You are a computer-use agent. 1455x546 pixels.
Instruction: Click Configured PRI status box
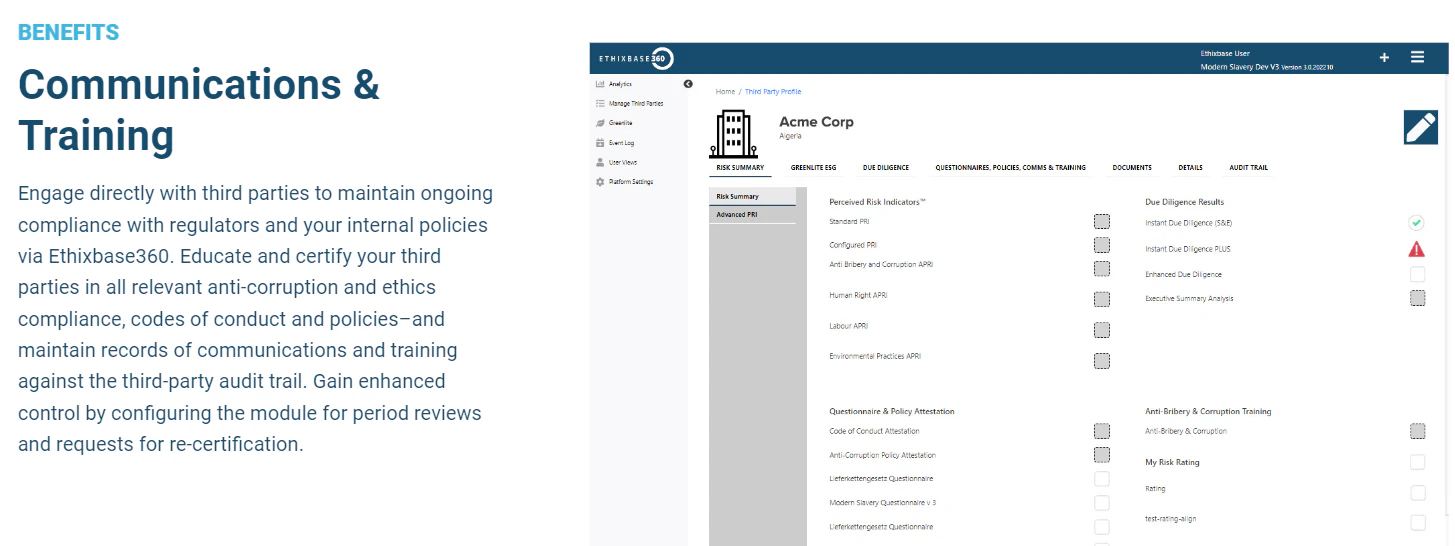[x=1102, y=245]
